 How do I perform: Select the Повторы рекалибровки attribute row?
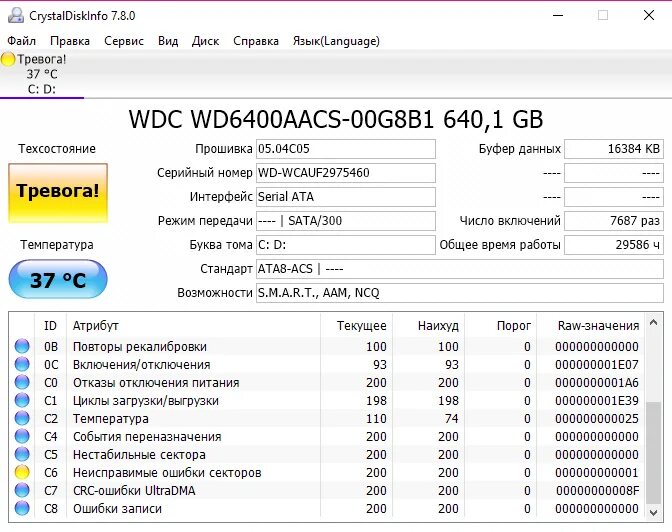tap(327, 346)
